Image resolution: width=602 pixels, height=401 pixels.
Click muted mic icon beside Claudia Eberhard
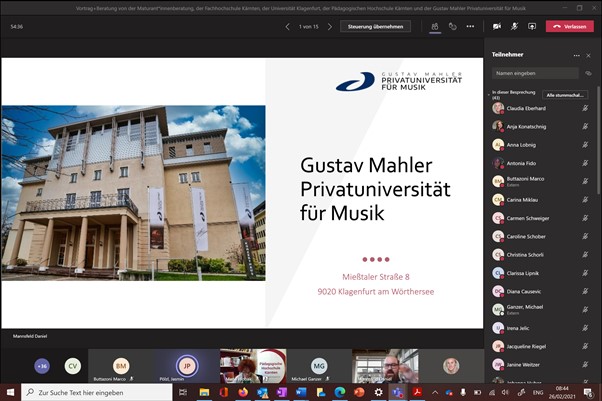585,108
